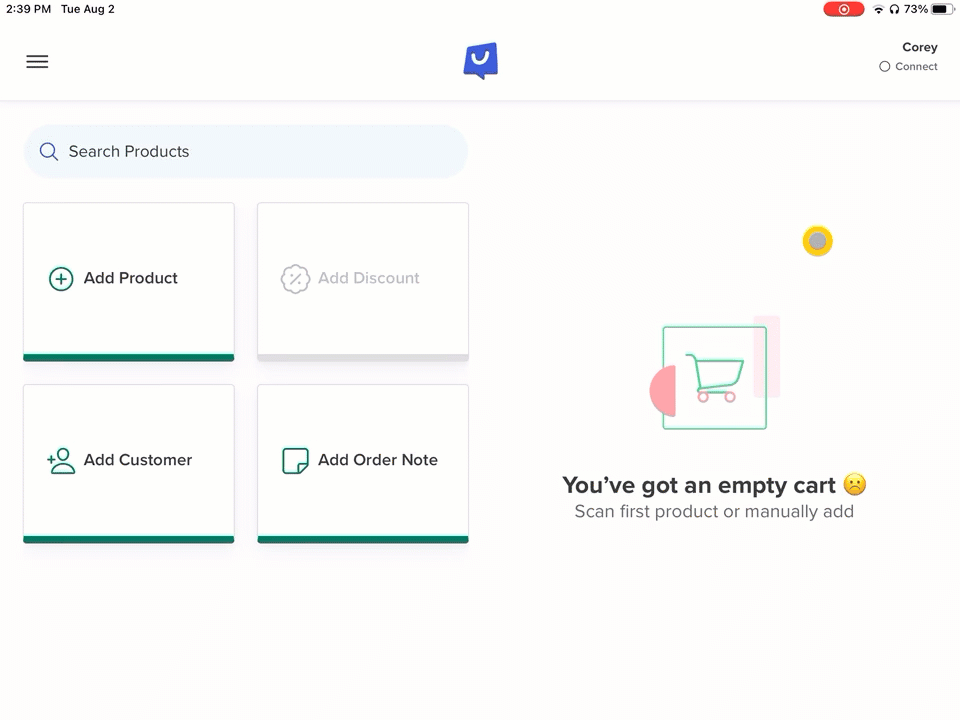Tap the battery icon in status bar
960x720 pixels.
tap(940, 9)
